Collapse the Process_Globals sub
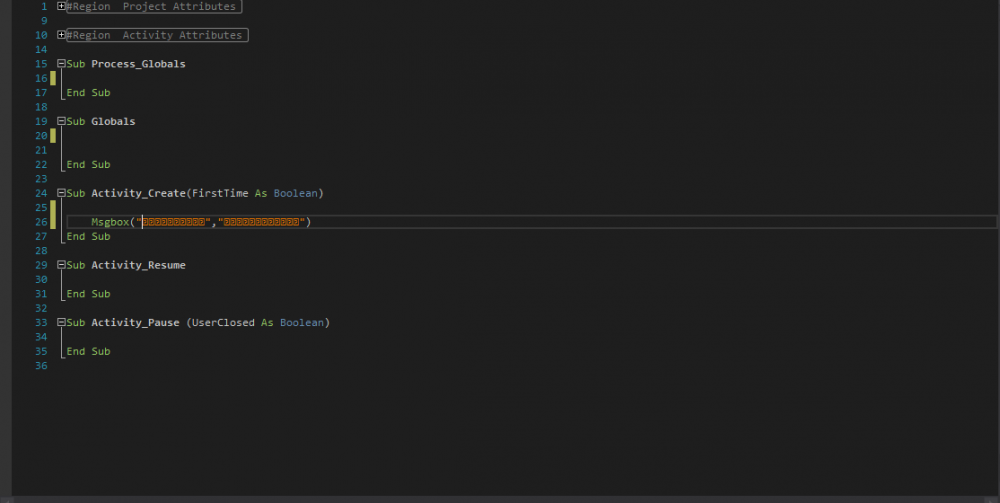1000x503 pixels. click(62, 64)
